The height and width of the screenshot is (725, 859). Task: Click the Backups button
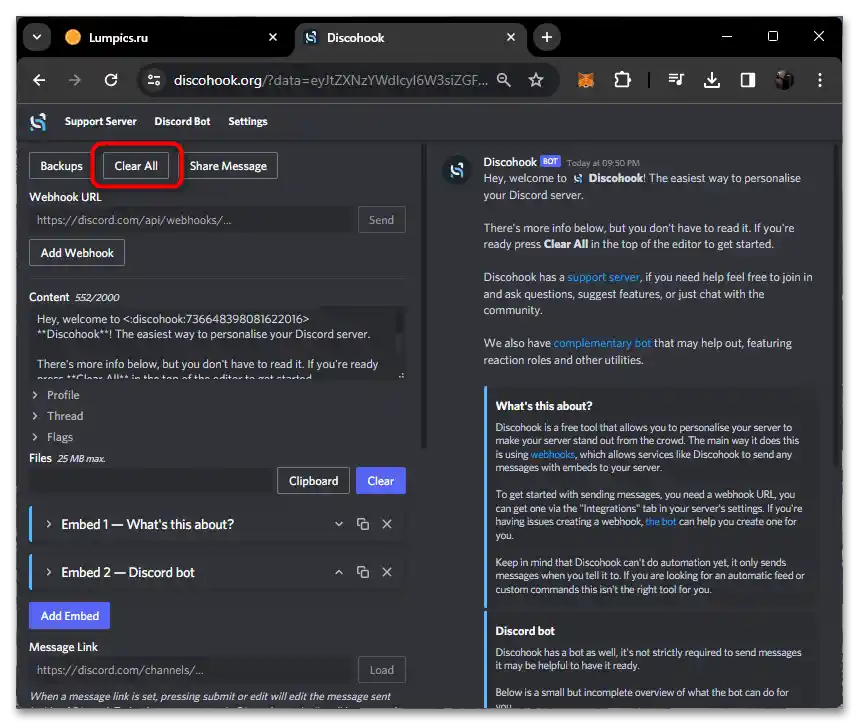[x=61, y=166]
